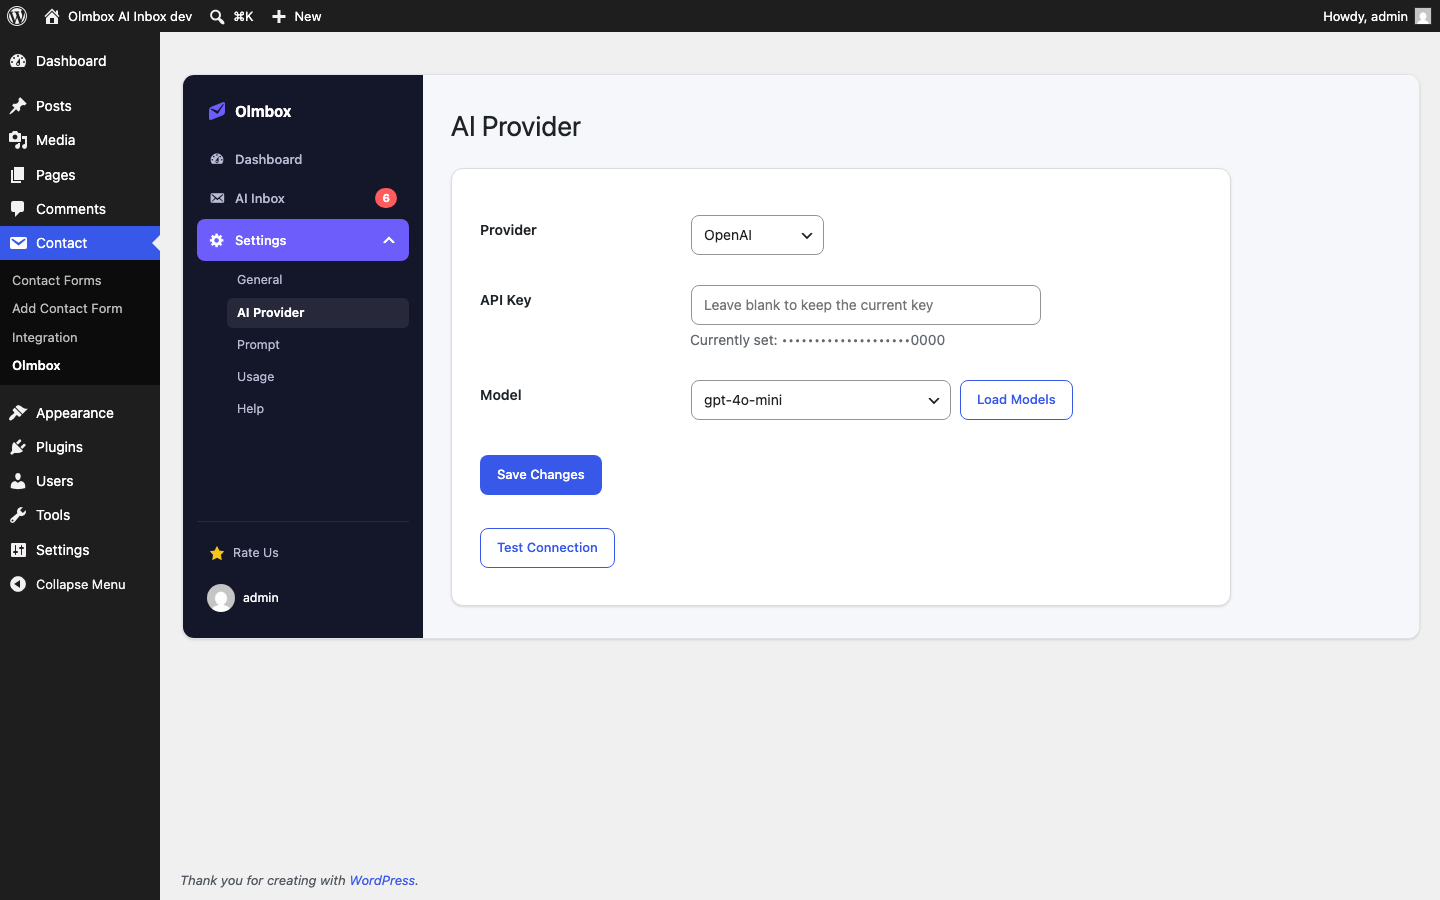
Task: Click the Save Changes button
Action: point(541,475)
